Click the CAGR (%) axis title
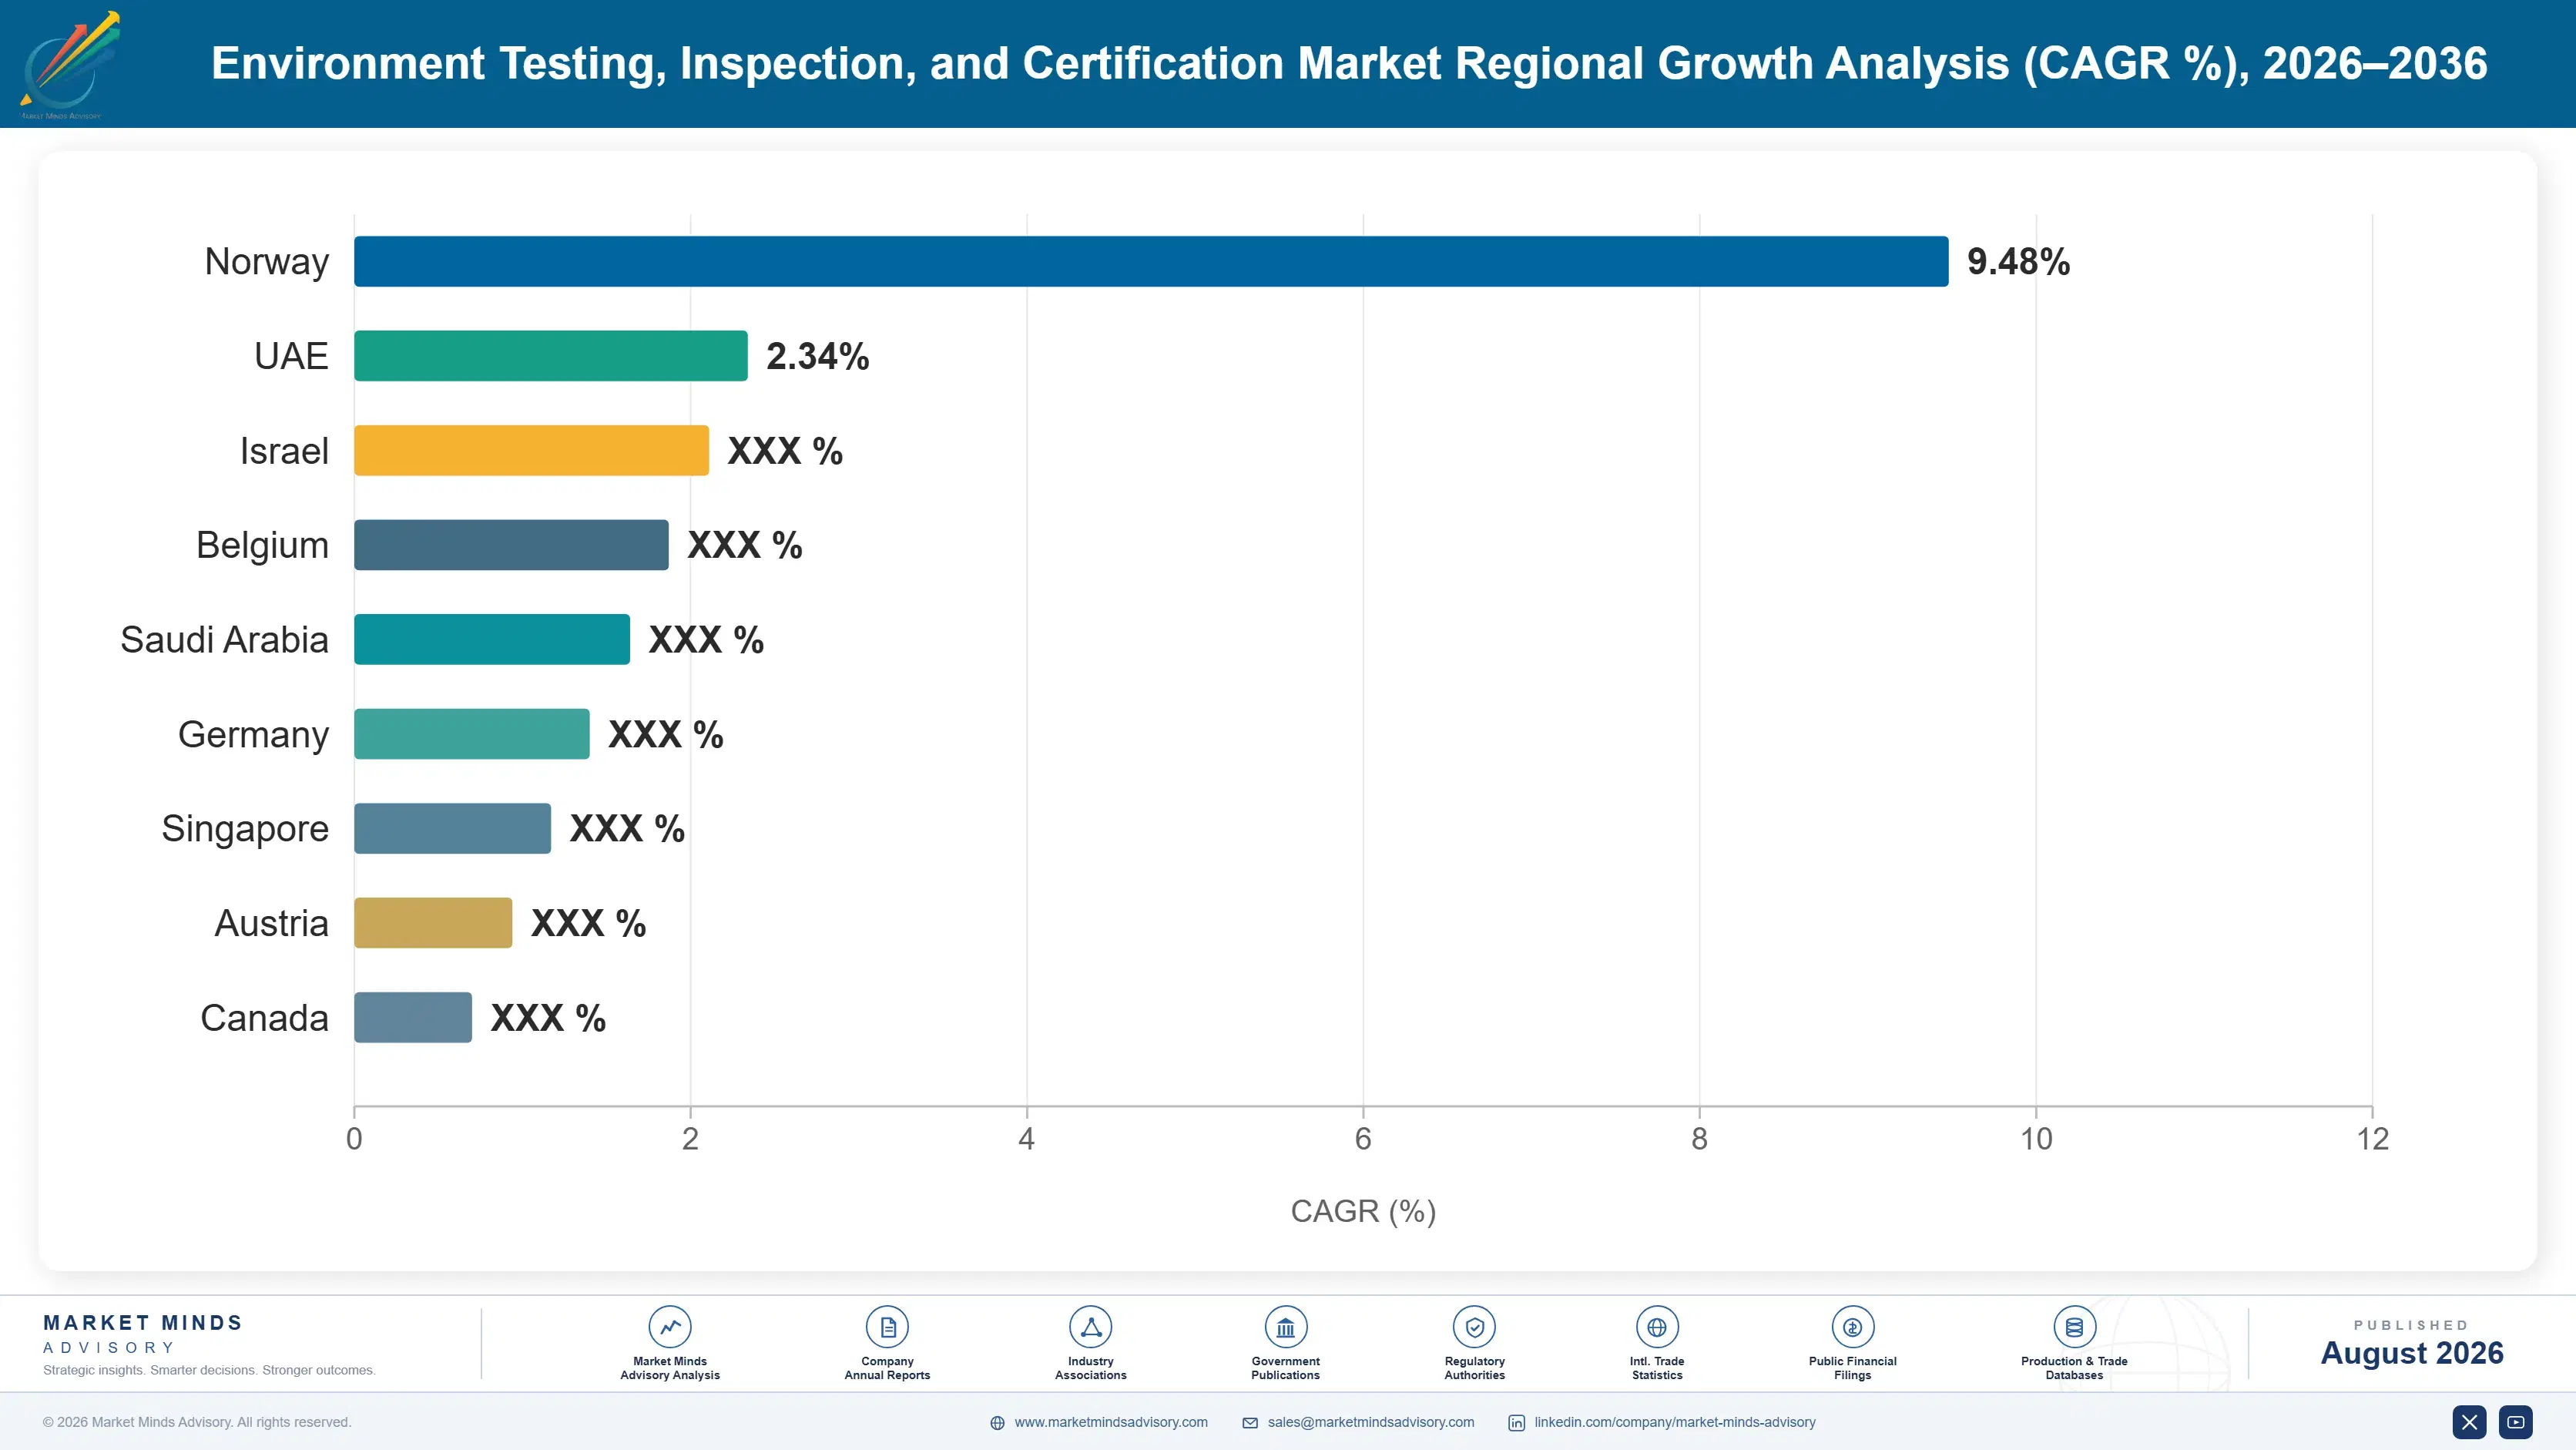Viewport: 2576px width, 1450px height. pyautogui.click(x=1363, y=1211)
